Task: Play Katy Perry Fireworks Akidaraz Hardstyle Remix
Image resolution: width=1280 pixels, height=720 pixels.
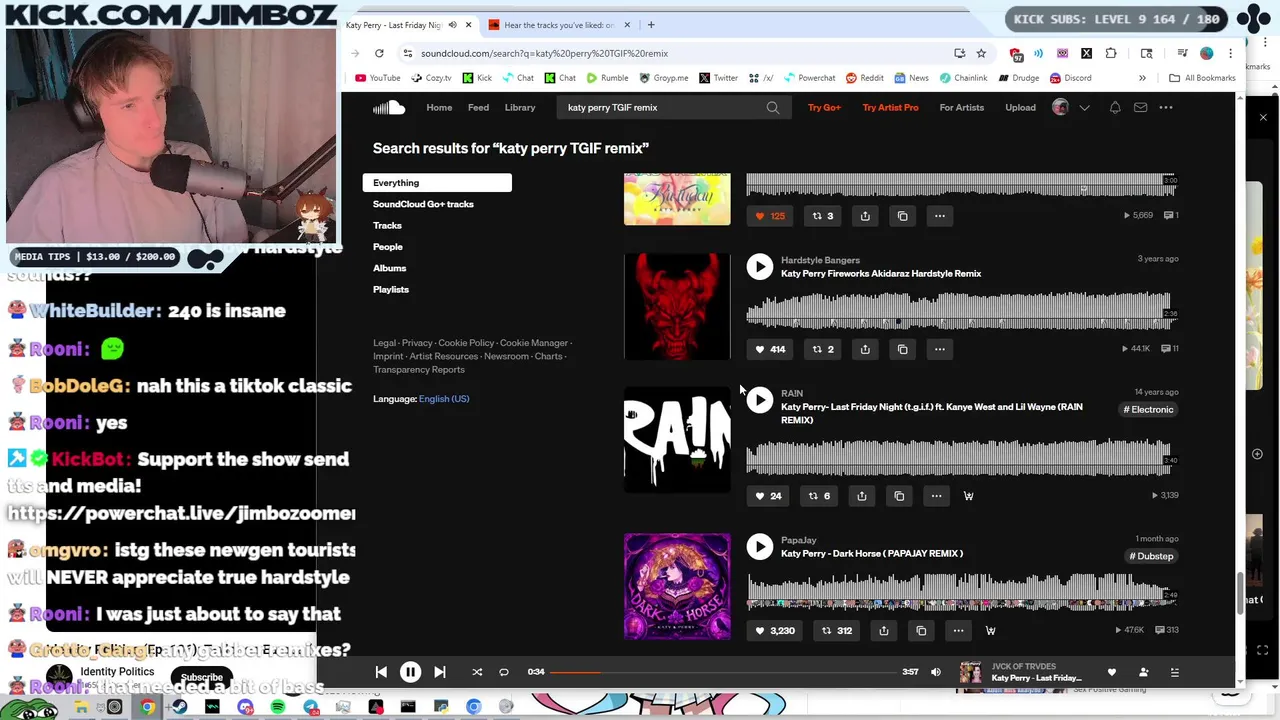Action: tap(760, 266)
